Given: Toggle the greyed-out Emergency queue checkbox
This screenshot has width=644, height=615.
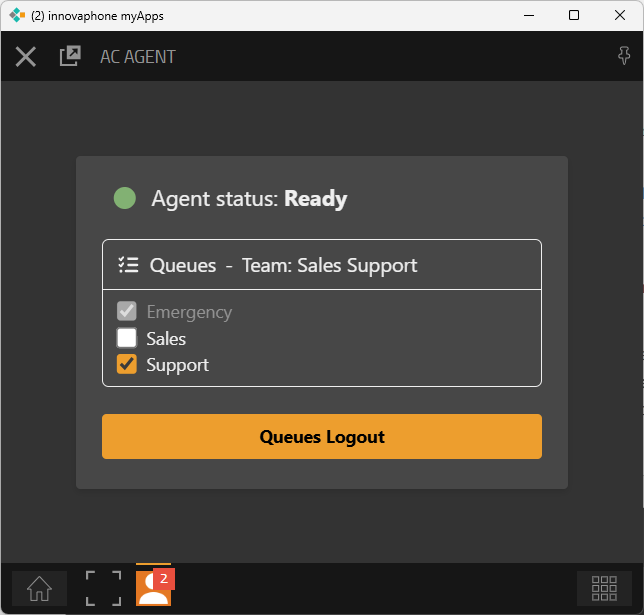Looking at the screenshot, I should (x=127, y=312).
